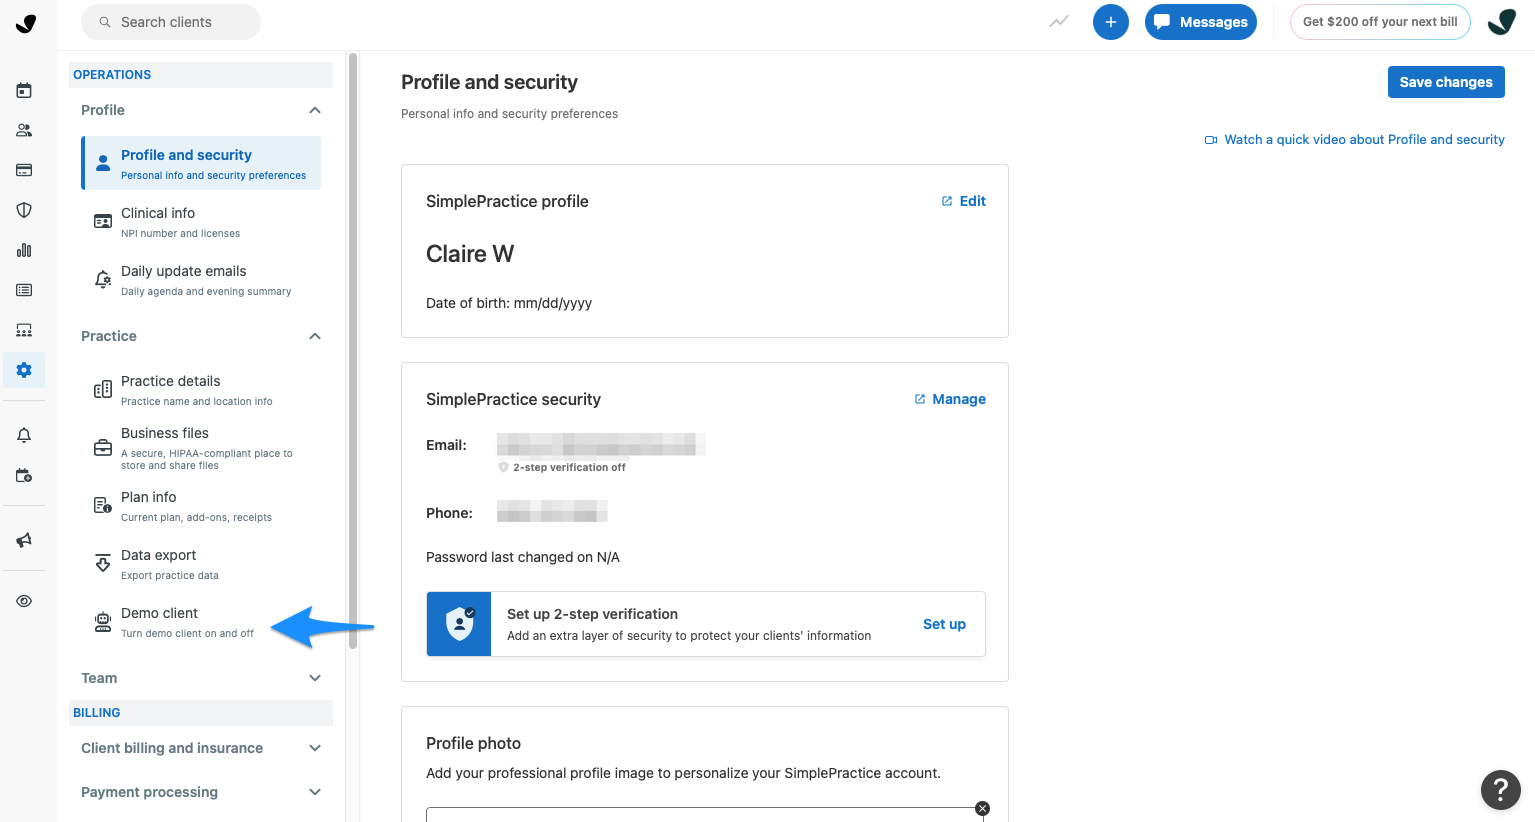Click the trend line icon in top bar
1535x822 pixels.
coord(1059,22)
